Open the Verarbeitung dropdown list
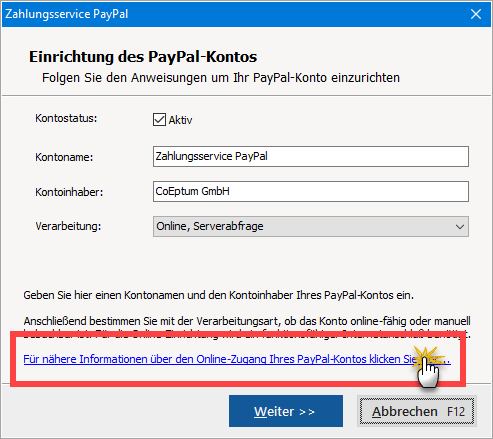Screen dimensions: 493x439 [x=311, y=227]
